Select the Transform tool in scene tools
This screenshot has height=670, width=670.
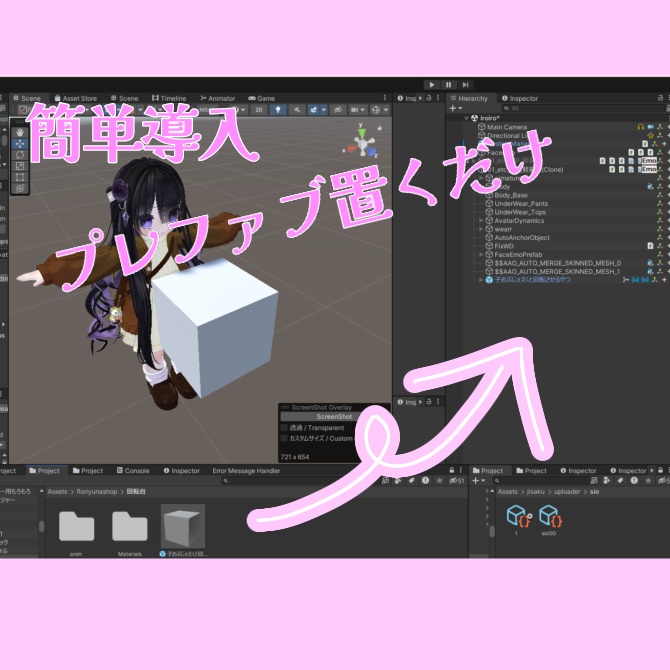point(20,188)
